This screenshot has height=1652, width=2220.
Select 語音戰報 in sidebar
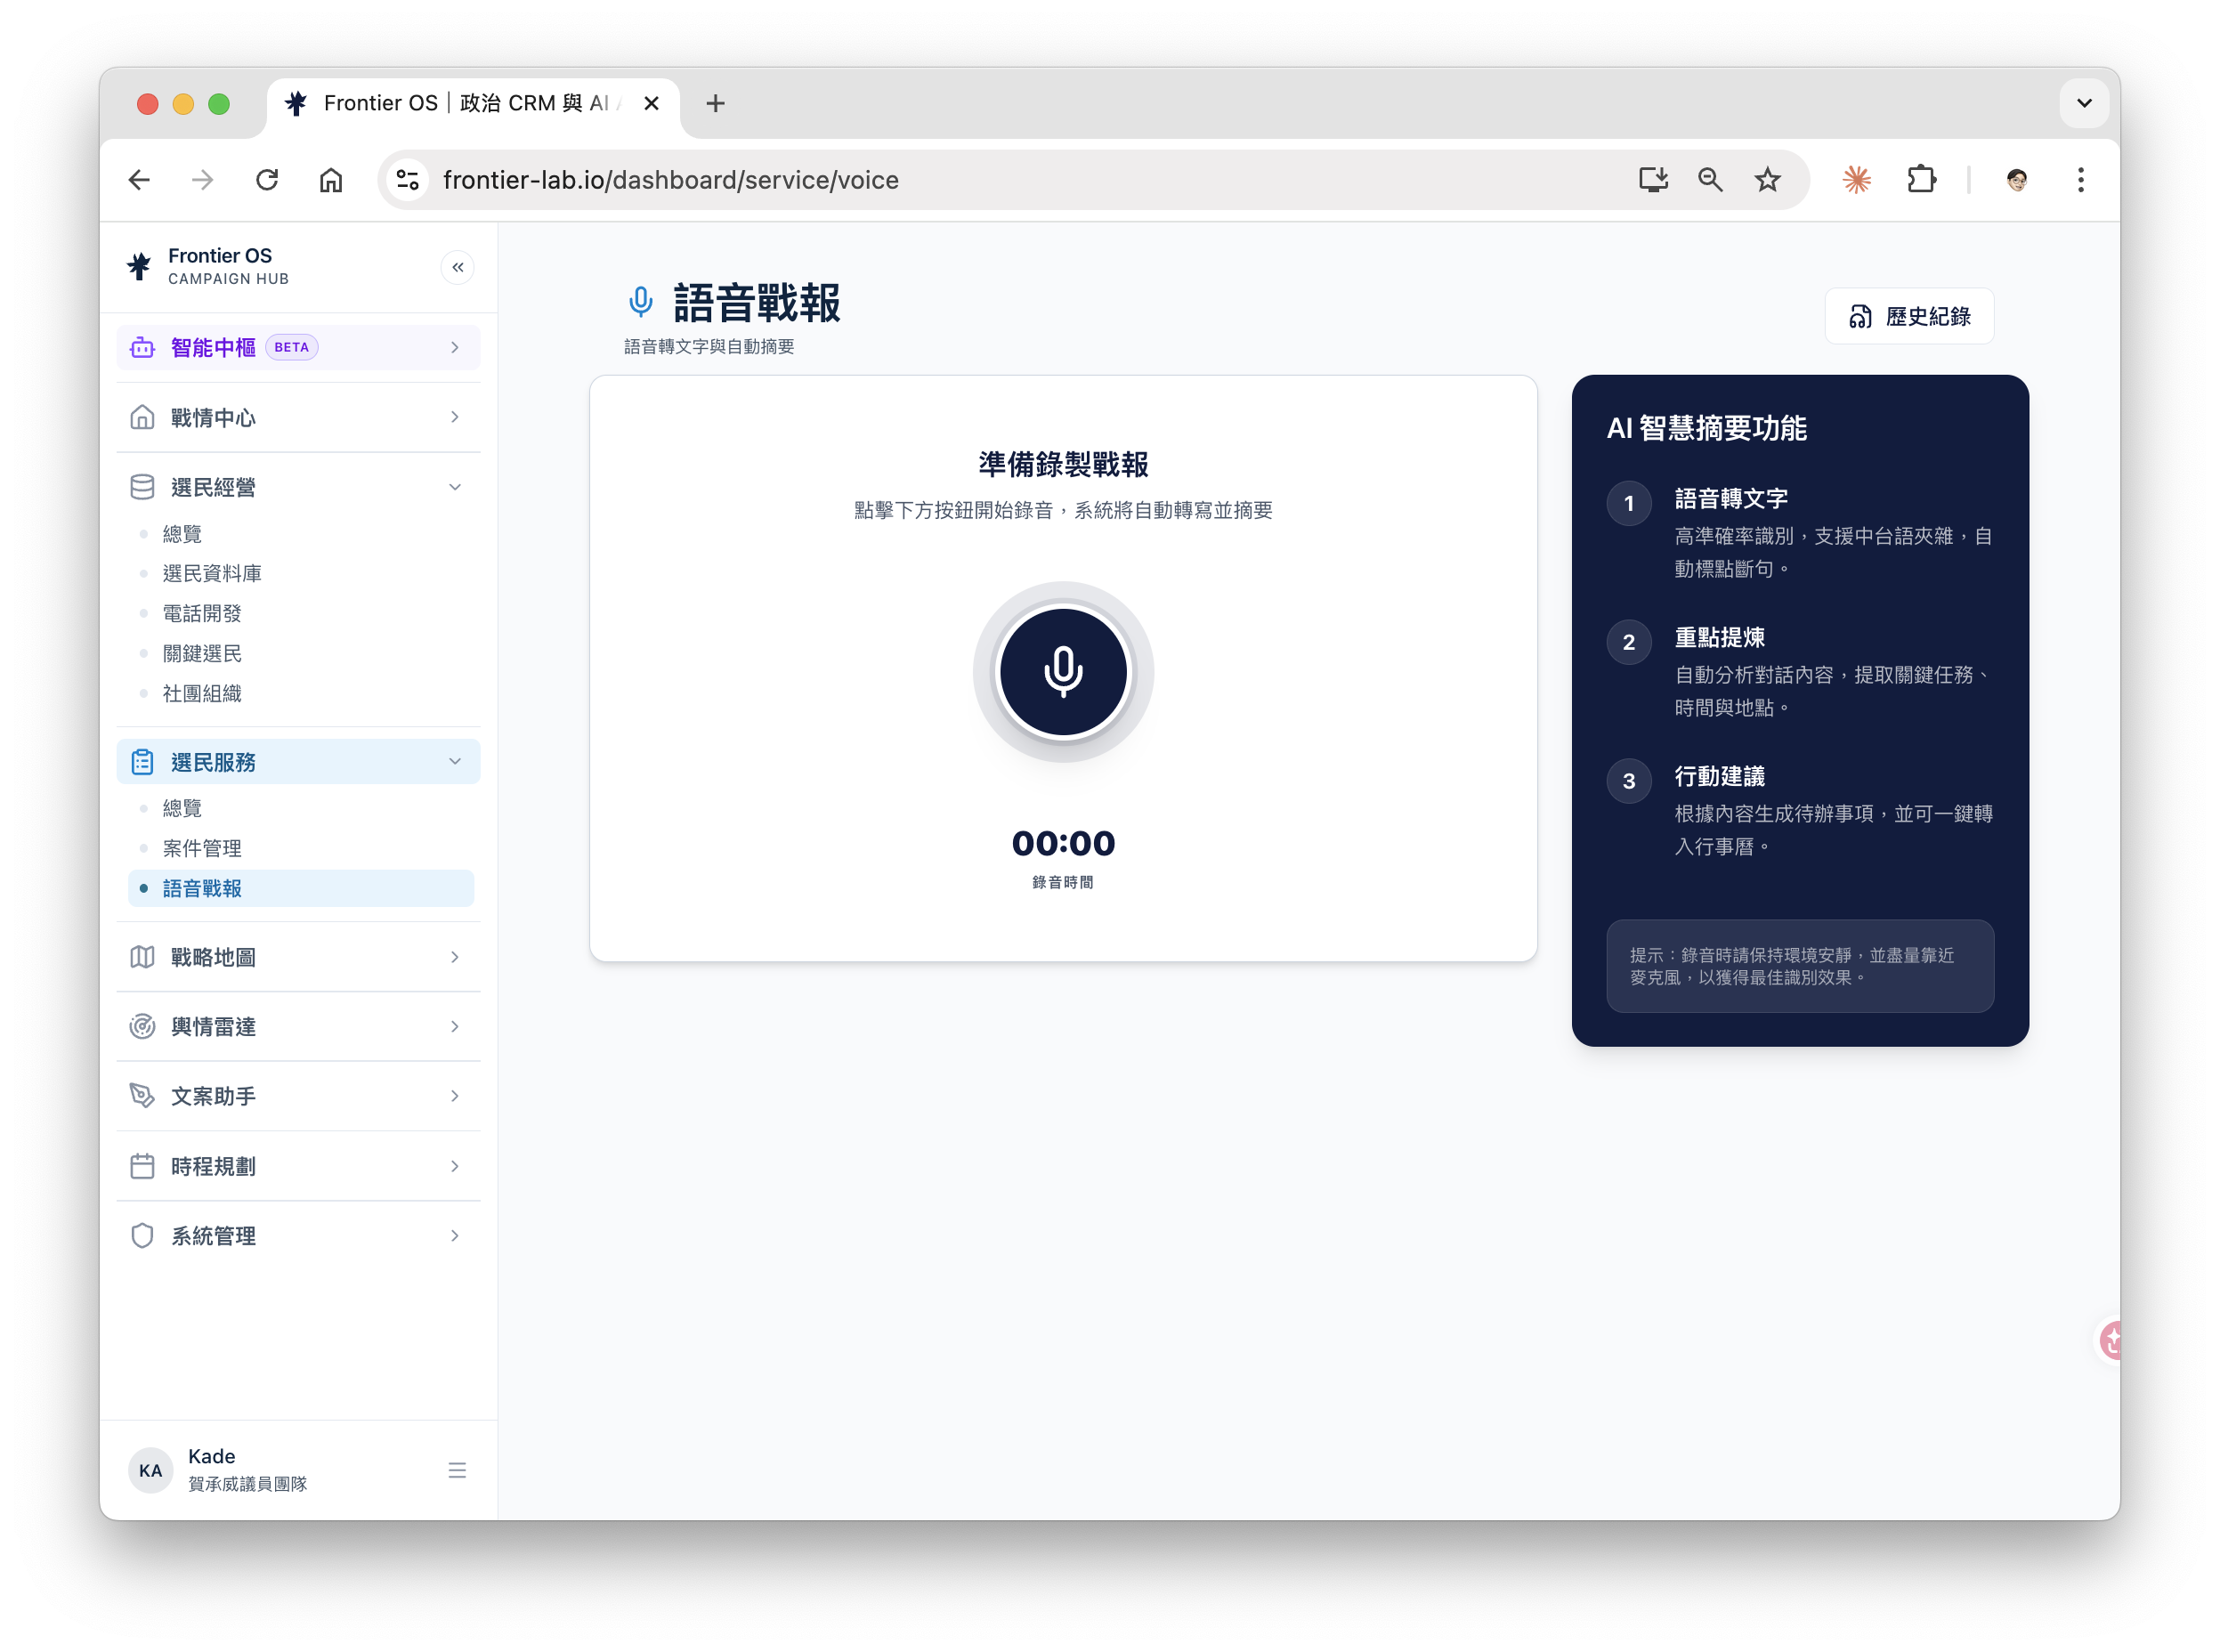pyautogui.click(x=301, y=888)
